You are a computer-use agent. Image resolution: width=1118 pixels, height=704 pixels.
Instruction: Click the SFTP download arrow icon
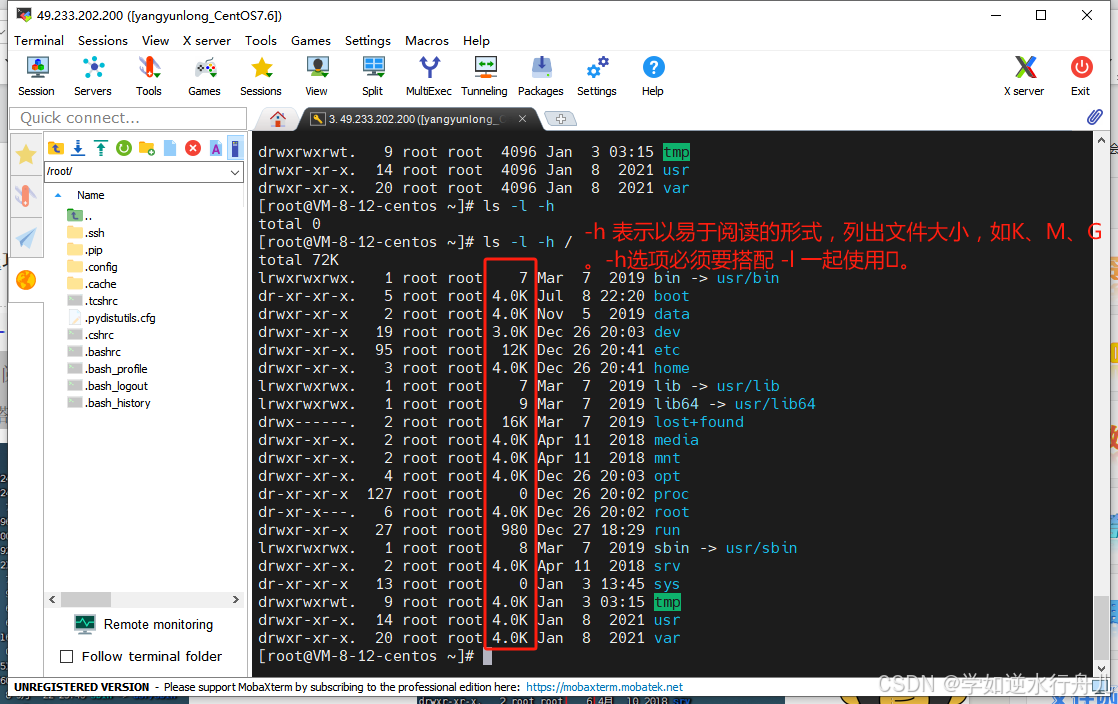(x=78, y=148)
